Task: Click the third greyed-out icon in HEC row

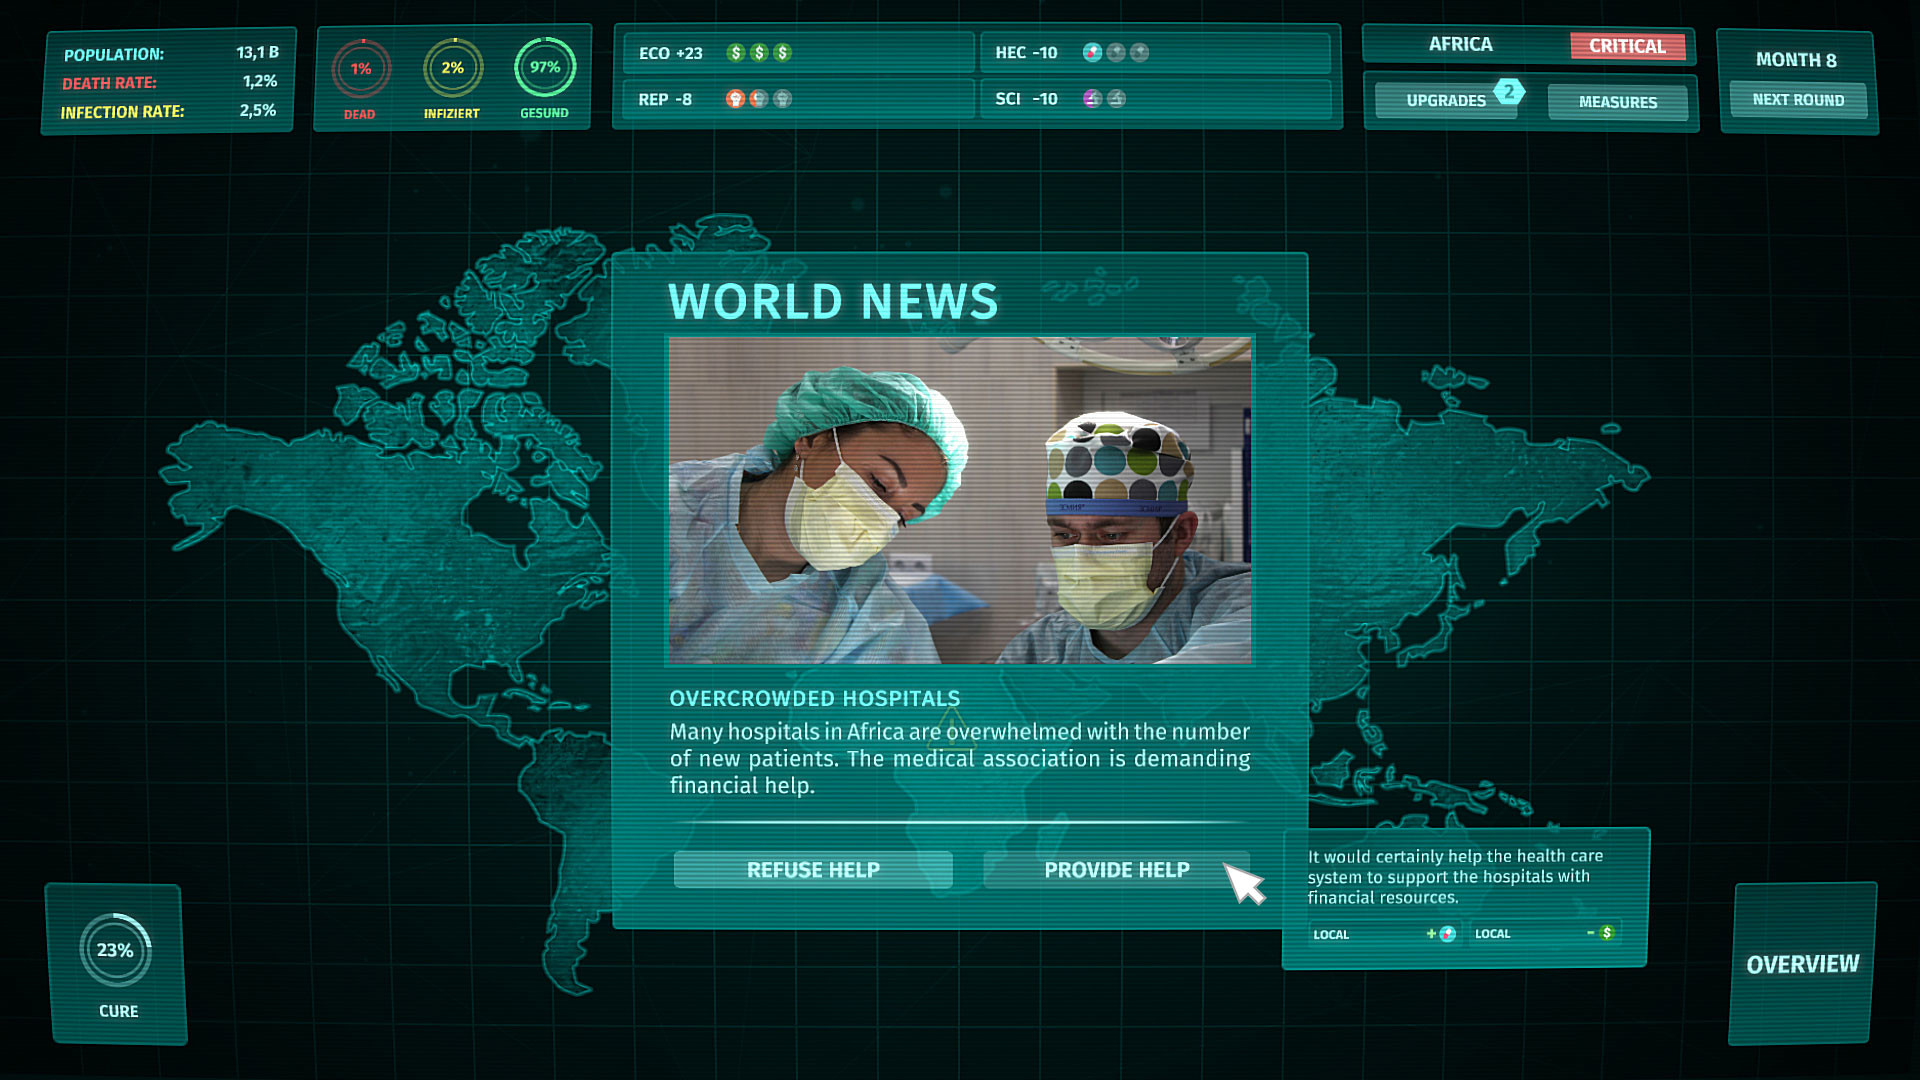Action: point(1140,52)
